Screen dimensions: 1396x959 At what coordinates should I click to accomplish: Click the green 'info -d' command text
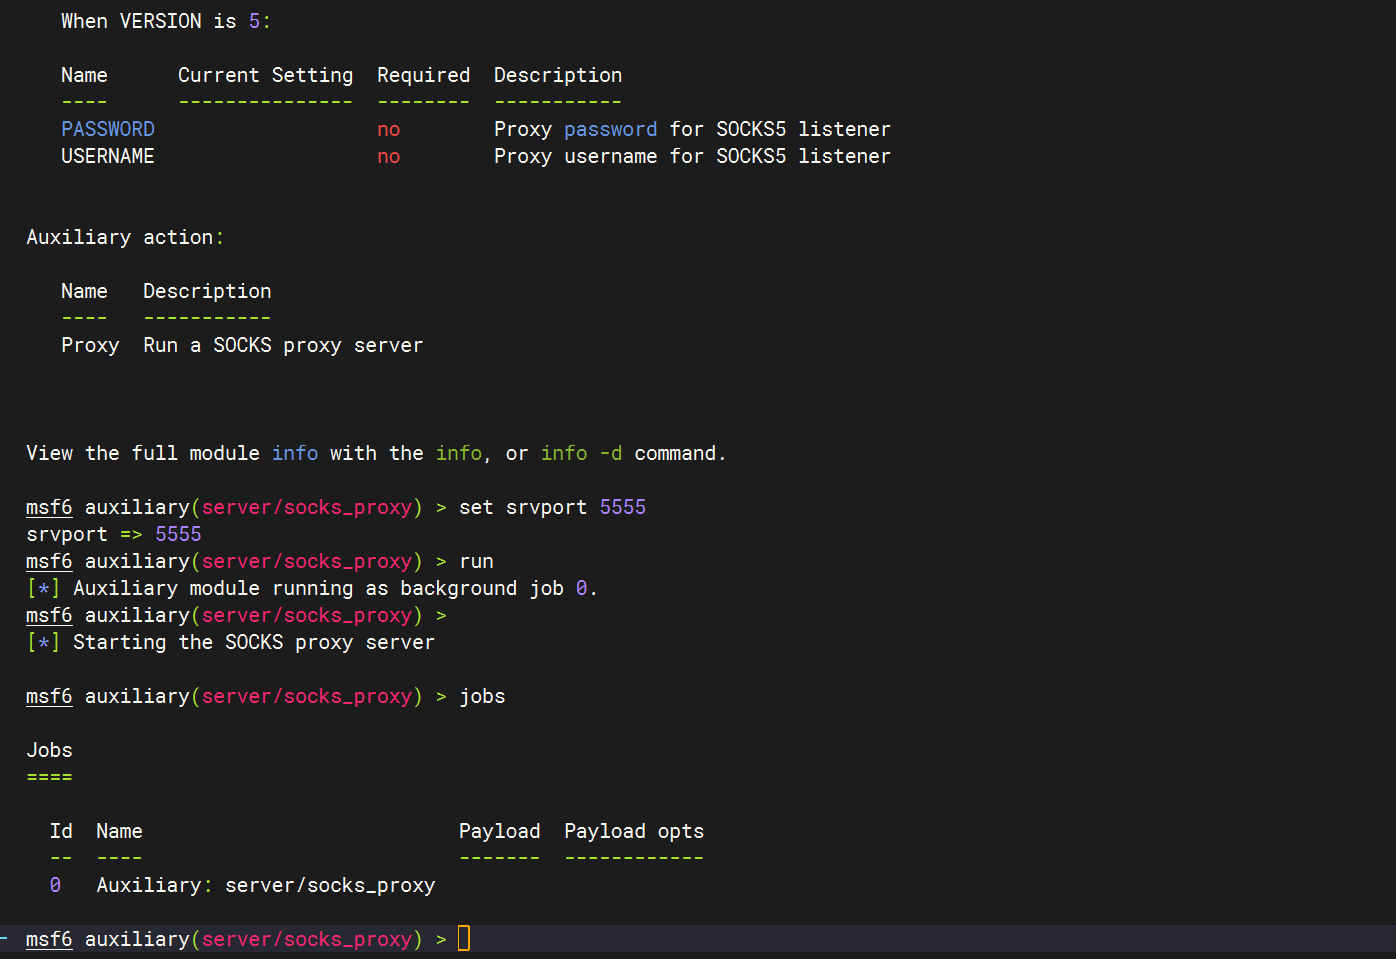[x=581, y=453]
